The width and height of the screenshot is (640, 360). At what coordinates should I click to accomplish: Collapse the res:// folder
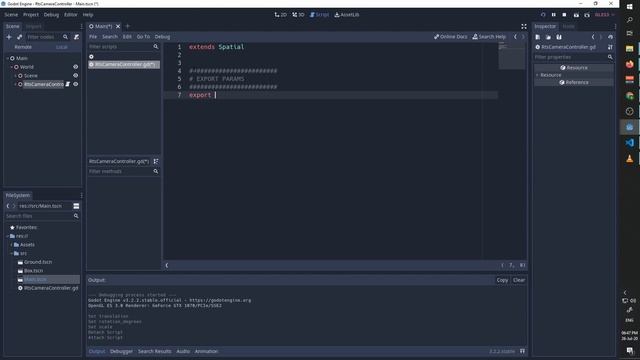coord(7,236)
